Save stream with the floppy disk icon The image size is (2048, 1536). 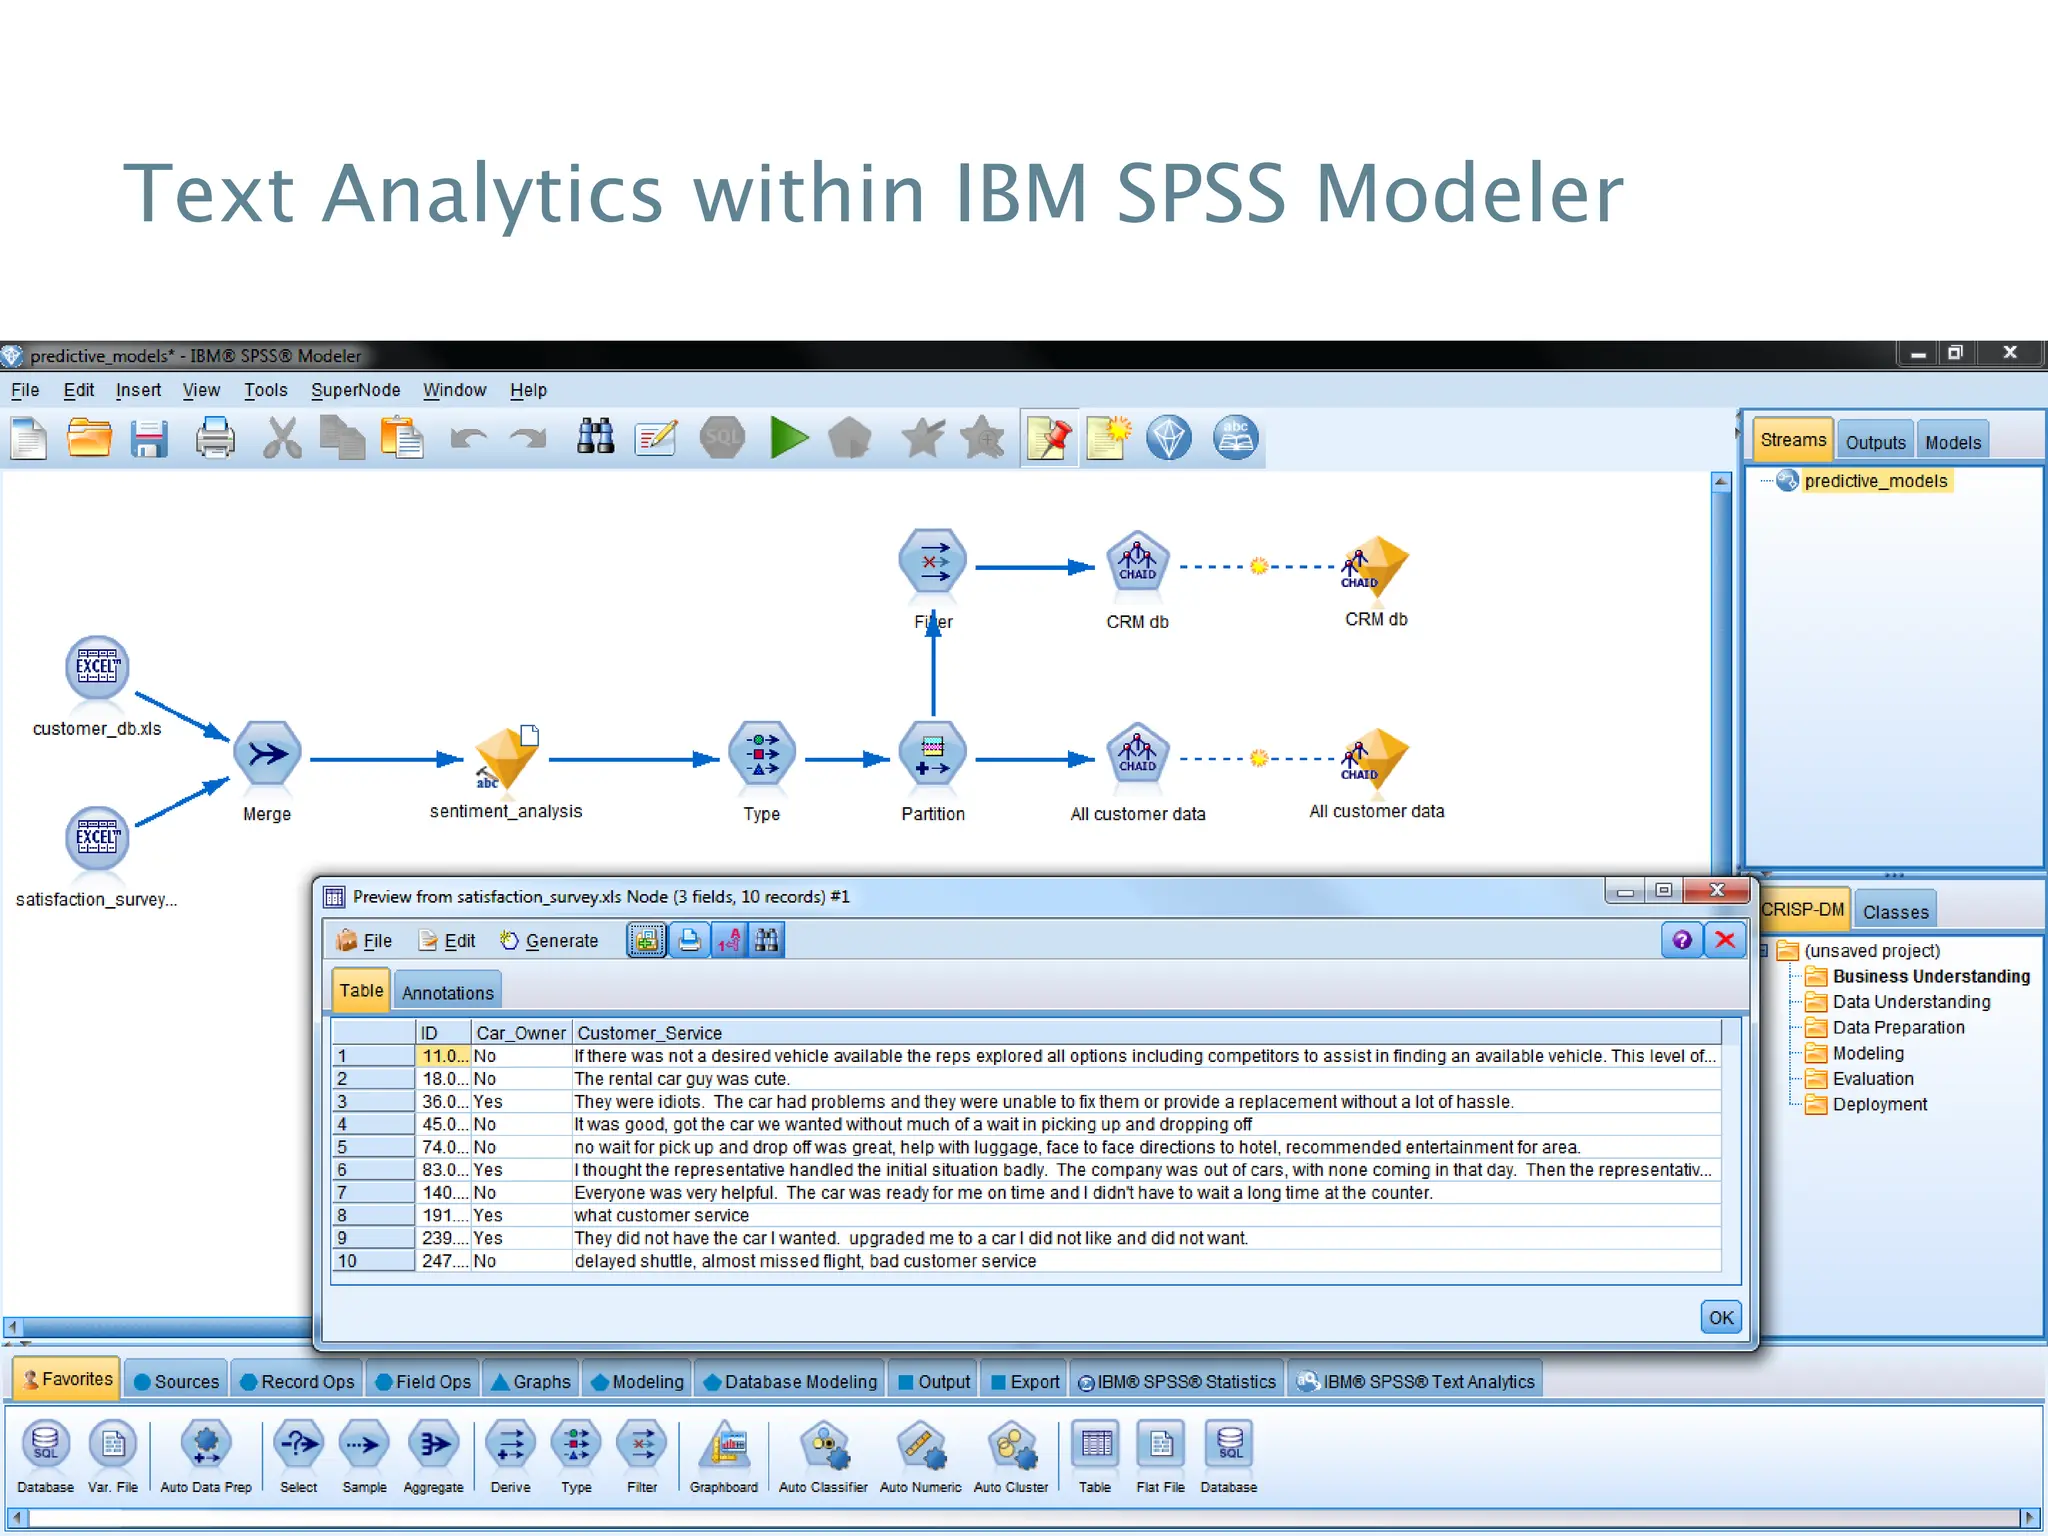[149, 439]
